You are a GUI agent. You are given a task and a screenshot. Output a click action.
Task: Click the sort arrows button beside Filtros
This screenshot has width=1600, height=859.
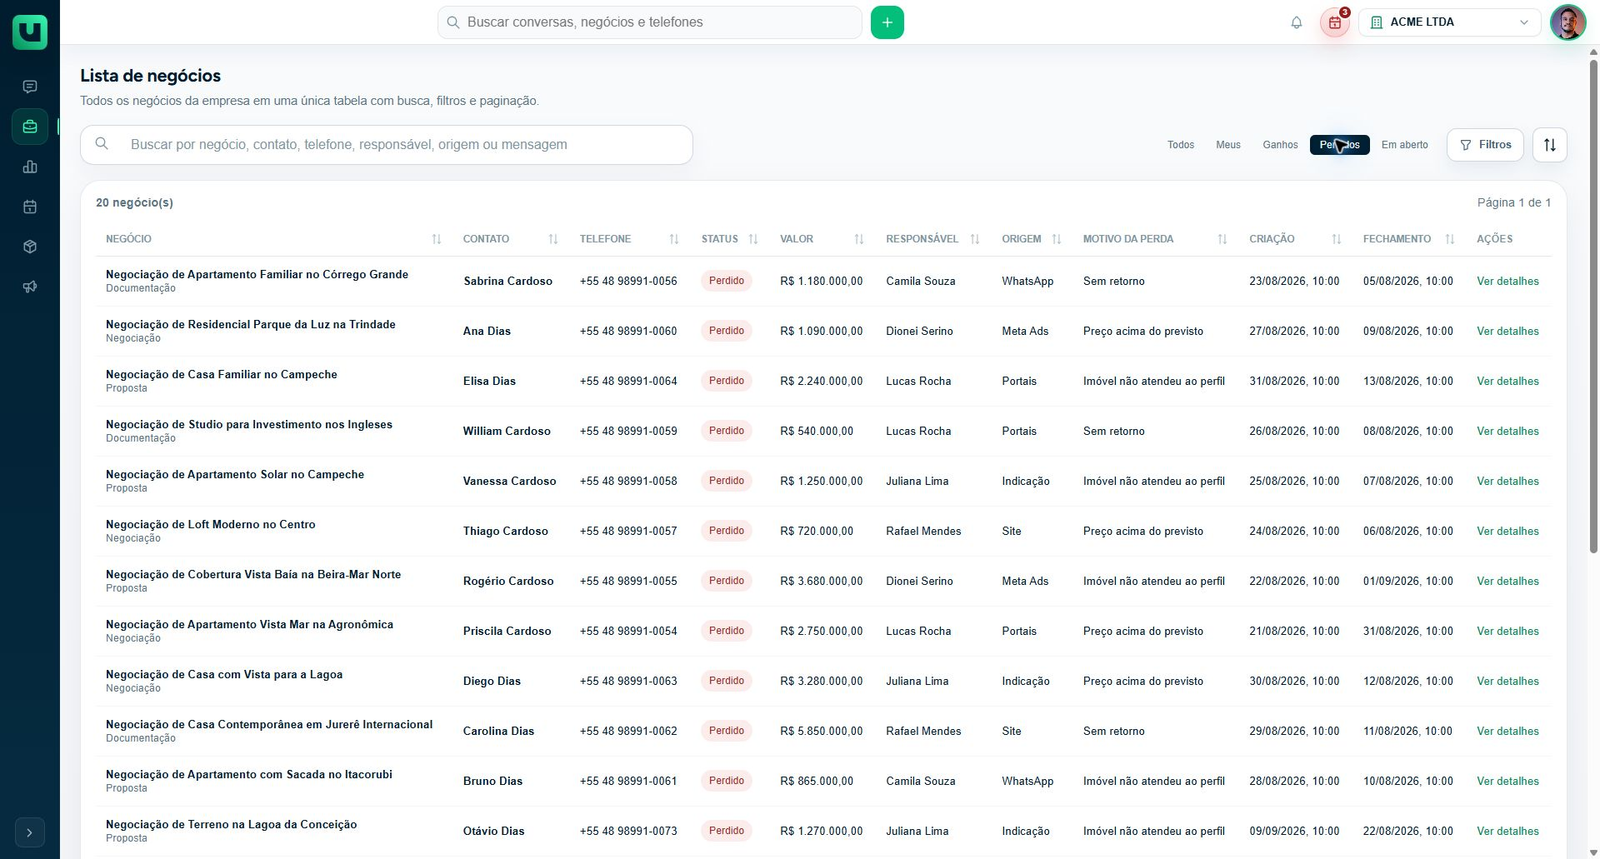(x=1549, y=145)
